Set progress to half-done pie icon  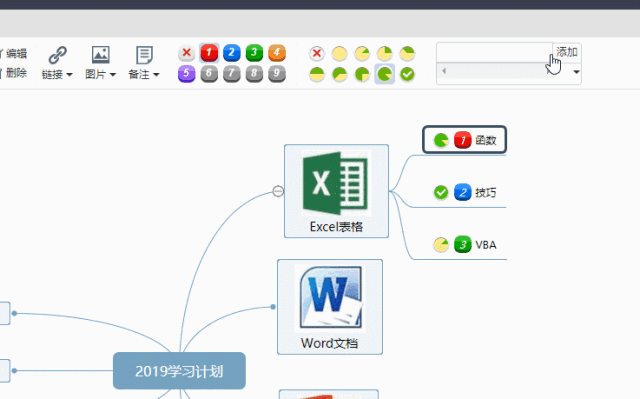pyautogui.click(x=317, y=74)
